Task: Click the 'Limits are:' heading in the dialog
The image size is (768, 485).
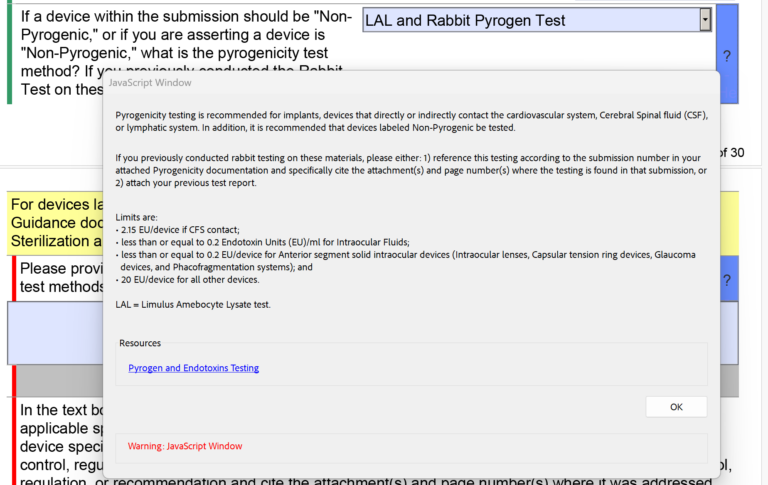Action: click(x=138, y=217)
